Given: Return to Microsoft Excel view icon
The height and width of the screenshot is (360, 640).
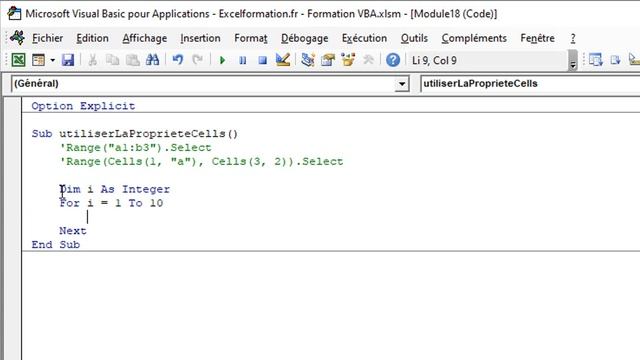Looking at the screenshot, I should pyautogui.click(x=18, y=60).
